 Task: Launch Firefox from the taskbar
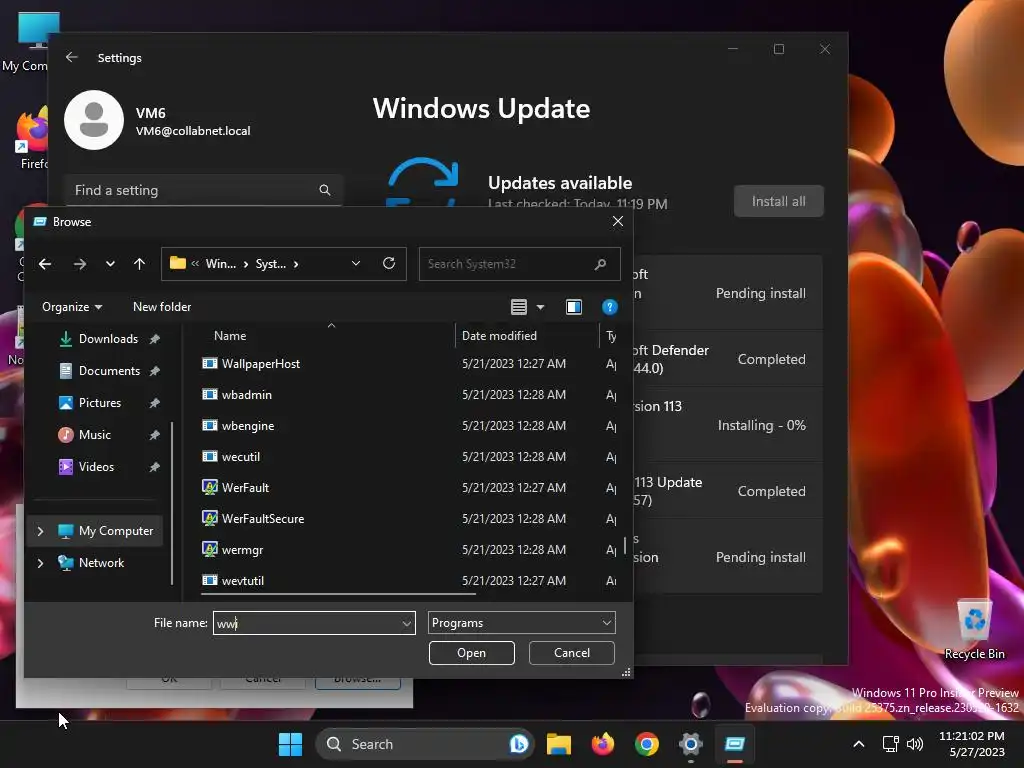tap(603, 744)
